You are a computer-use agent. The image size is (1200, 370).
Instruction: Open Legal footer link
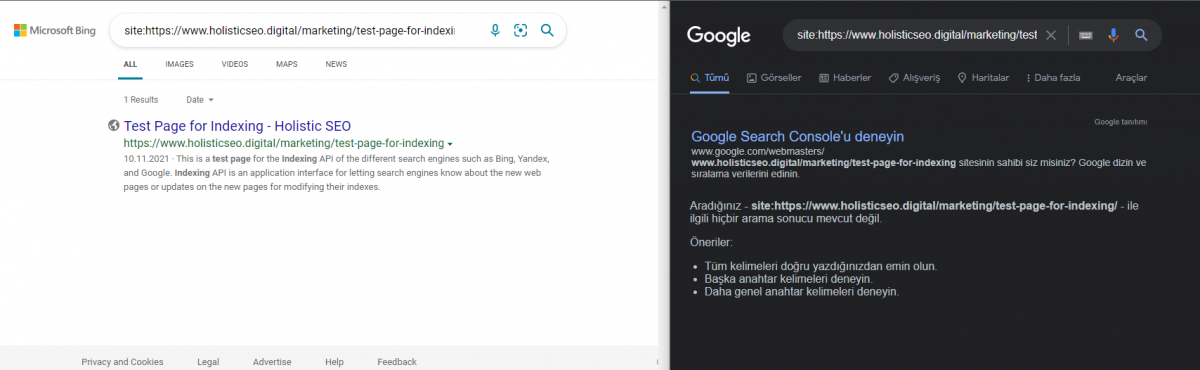(x=208, y=362)
